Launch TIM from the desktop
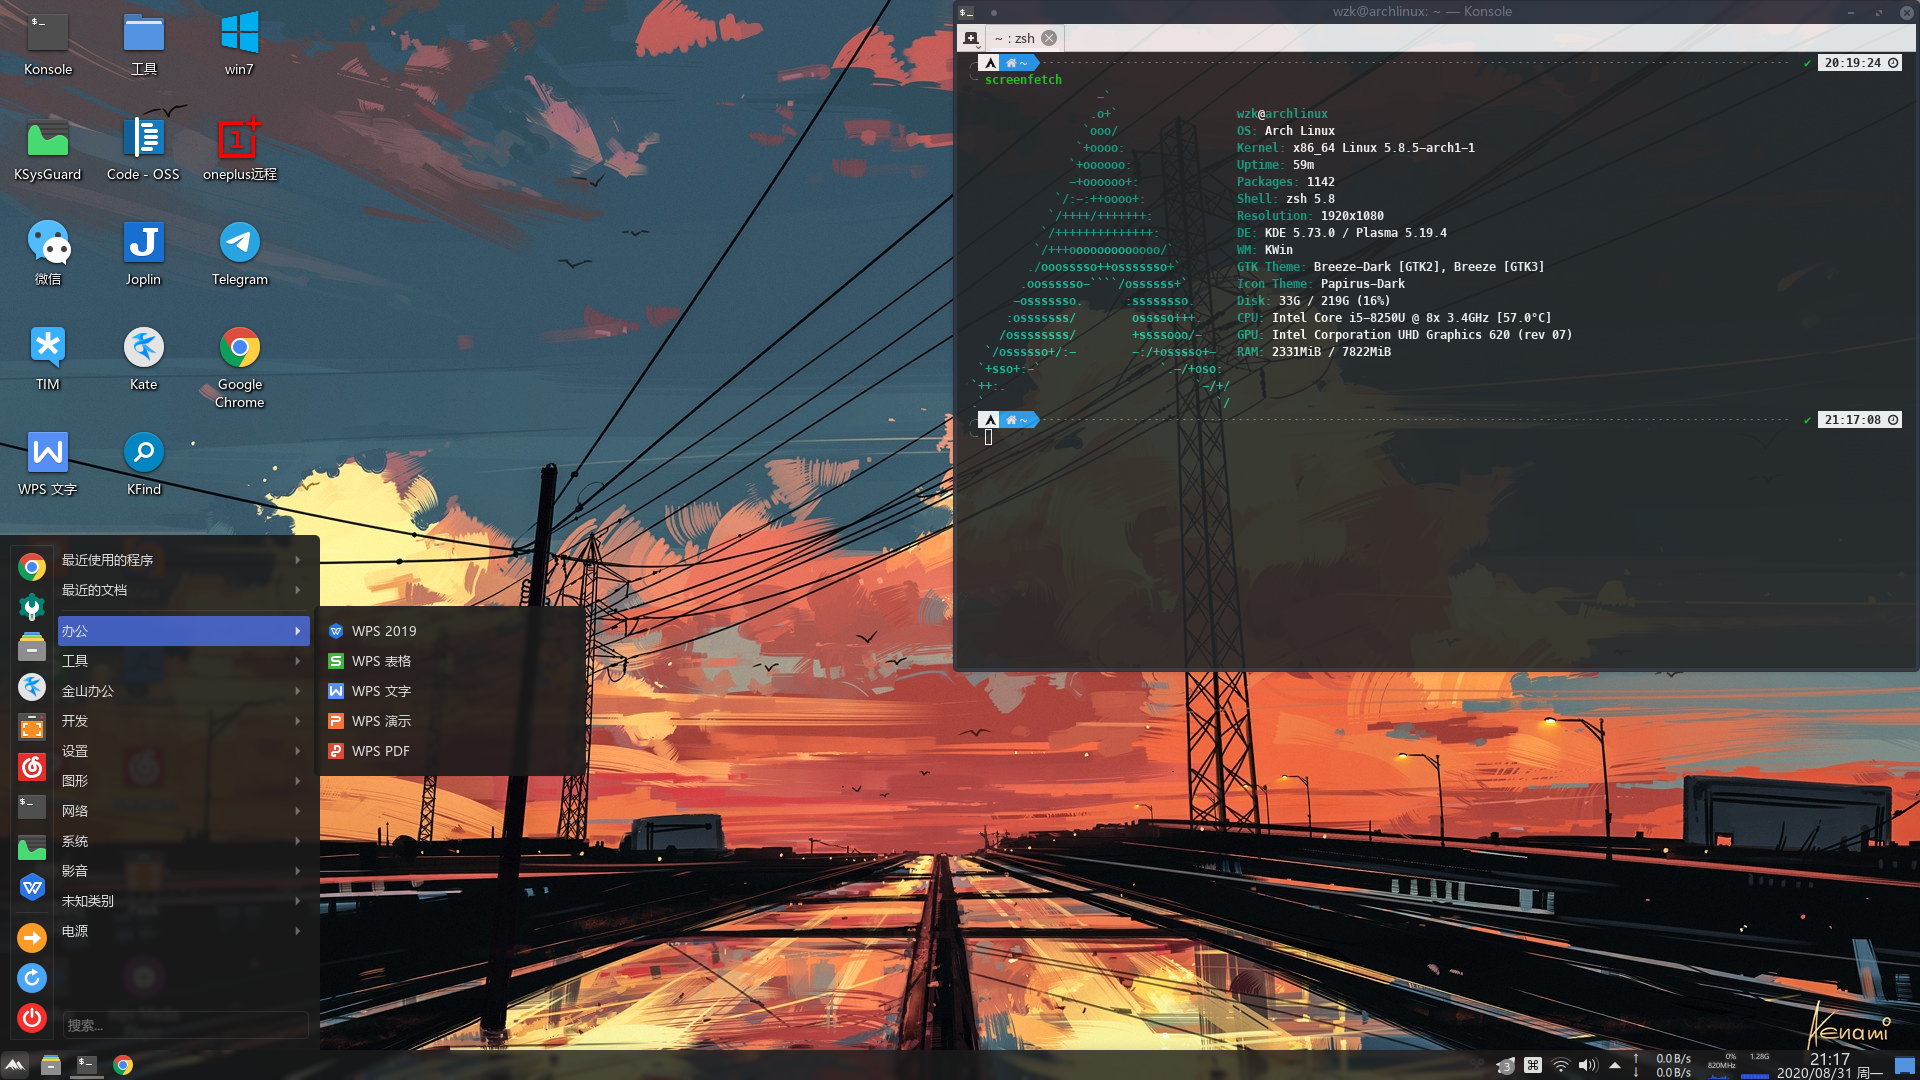This screenshot has width=1920, height=1080. [47, 359]
